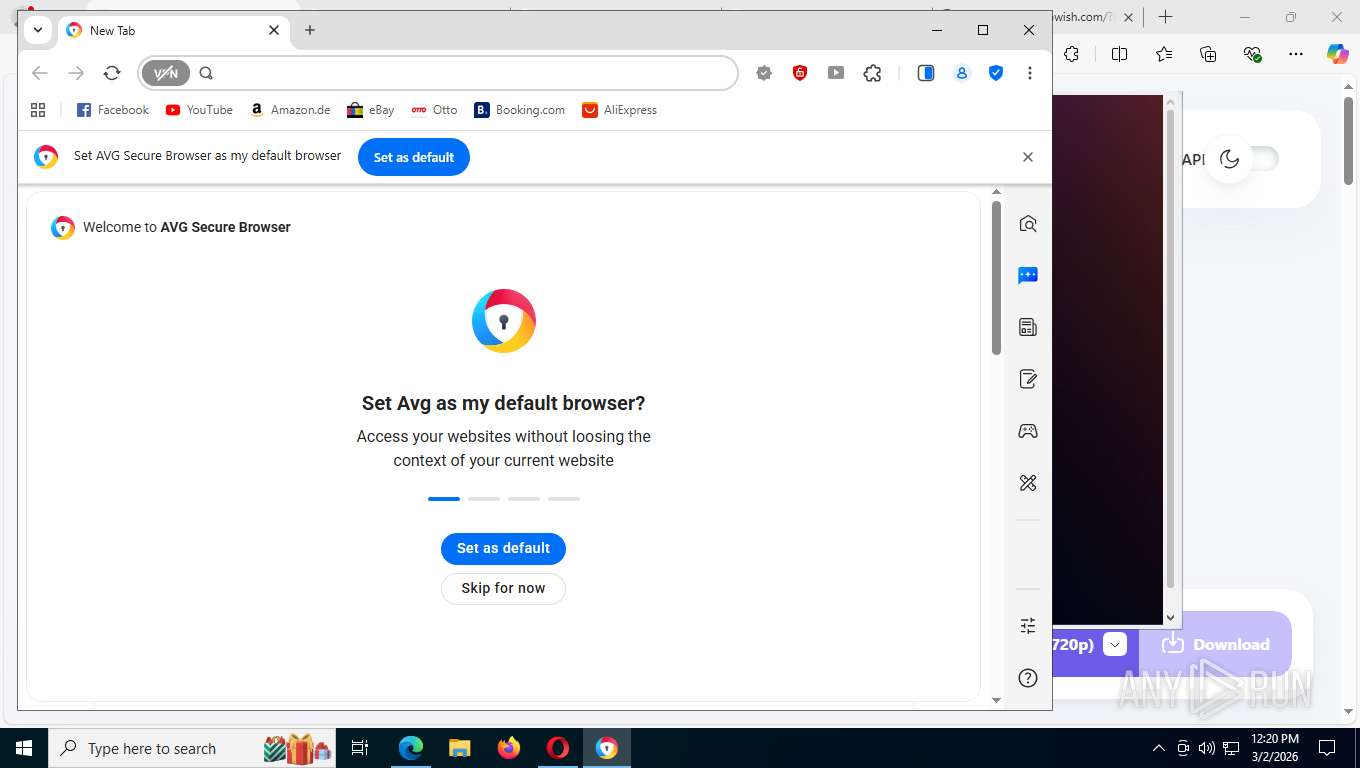Viewport: 1360px width, 768px height.
Task: Expand the tab search dropdown arrow
Action: pos(38,30)
